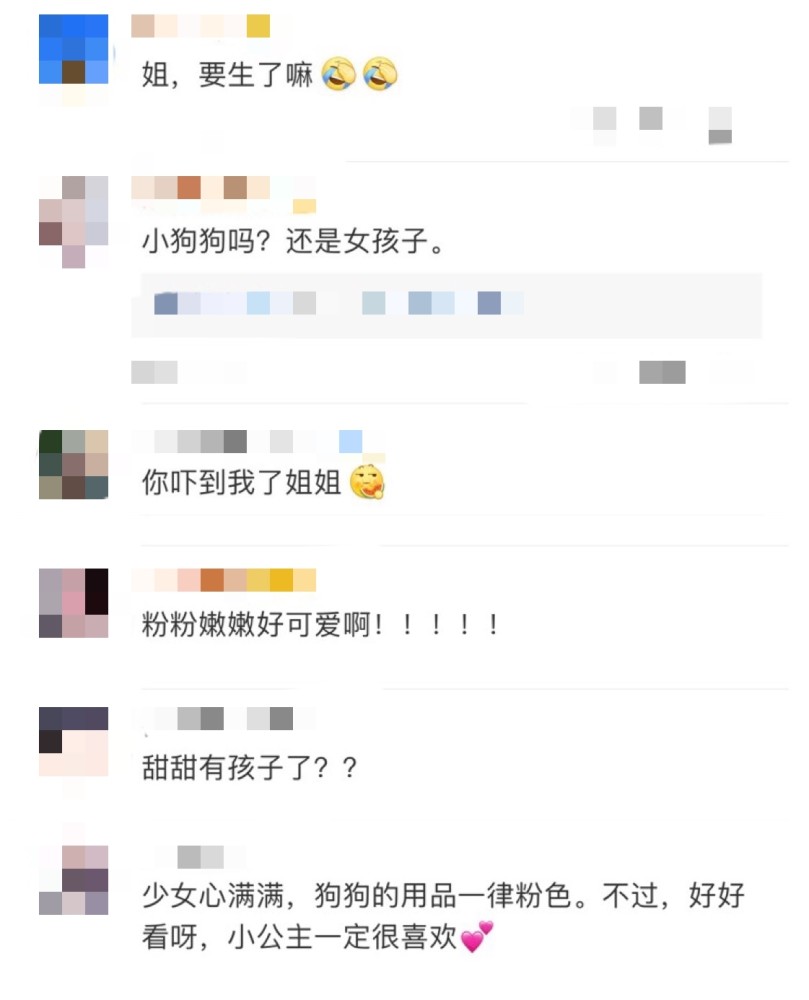Select the comment "粉粉嫩嫩好可爱啊！！！！！"
This screenshot has height=1000, width=809.
click(x=321, y=624)
